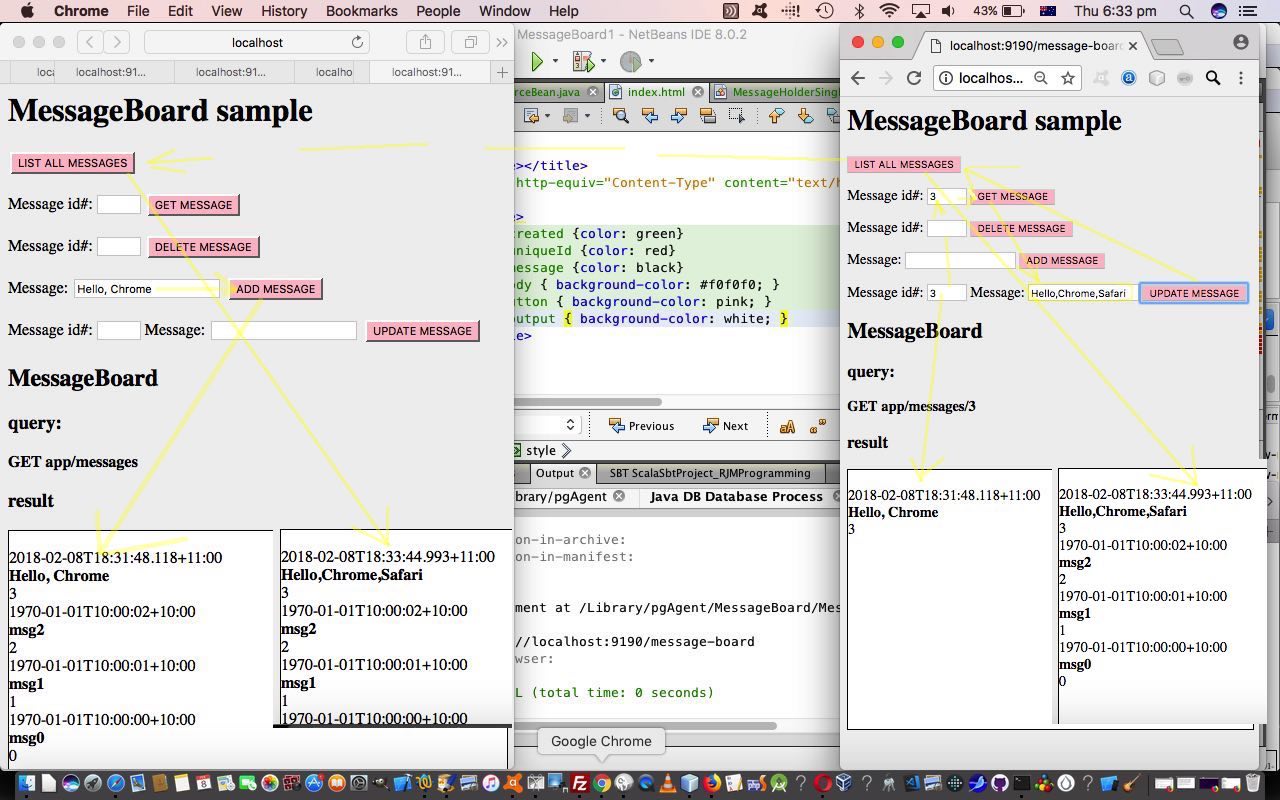This screenshot has height=800, width=1280.
Task: Reload the page in Safari address bar
Action: 357,42
